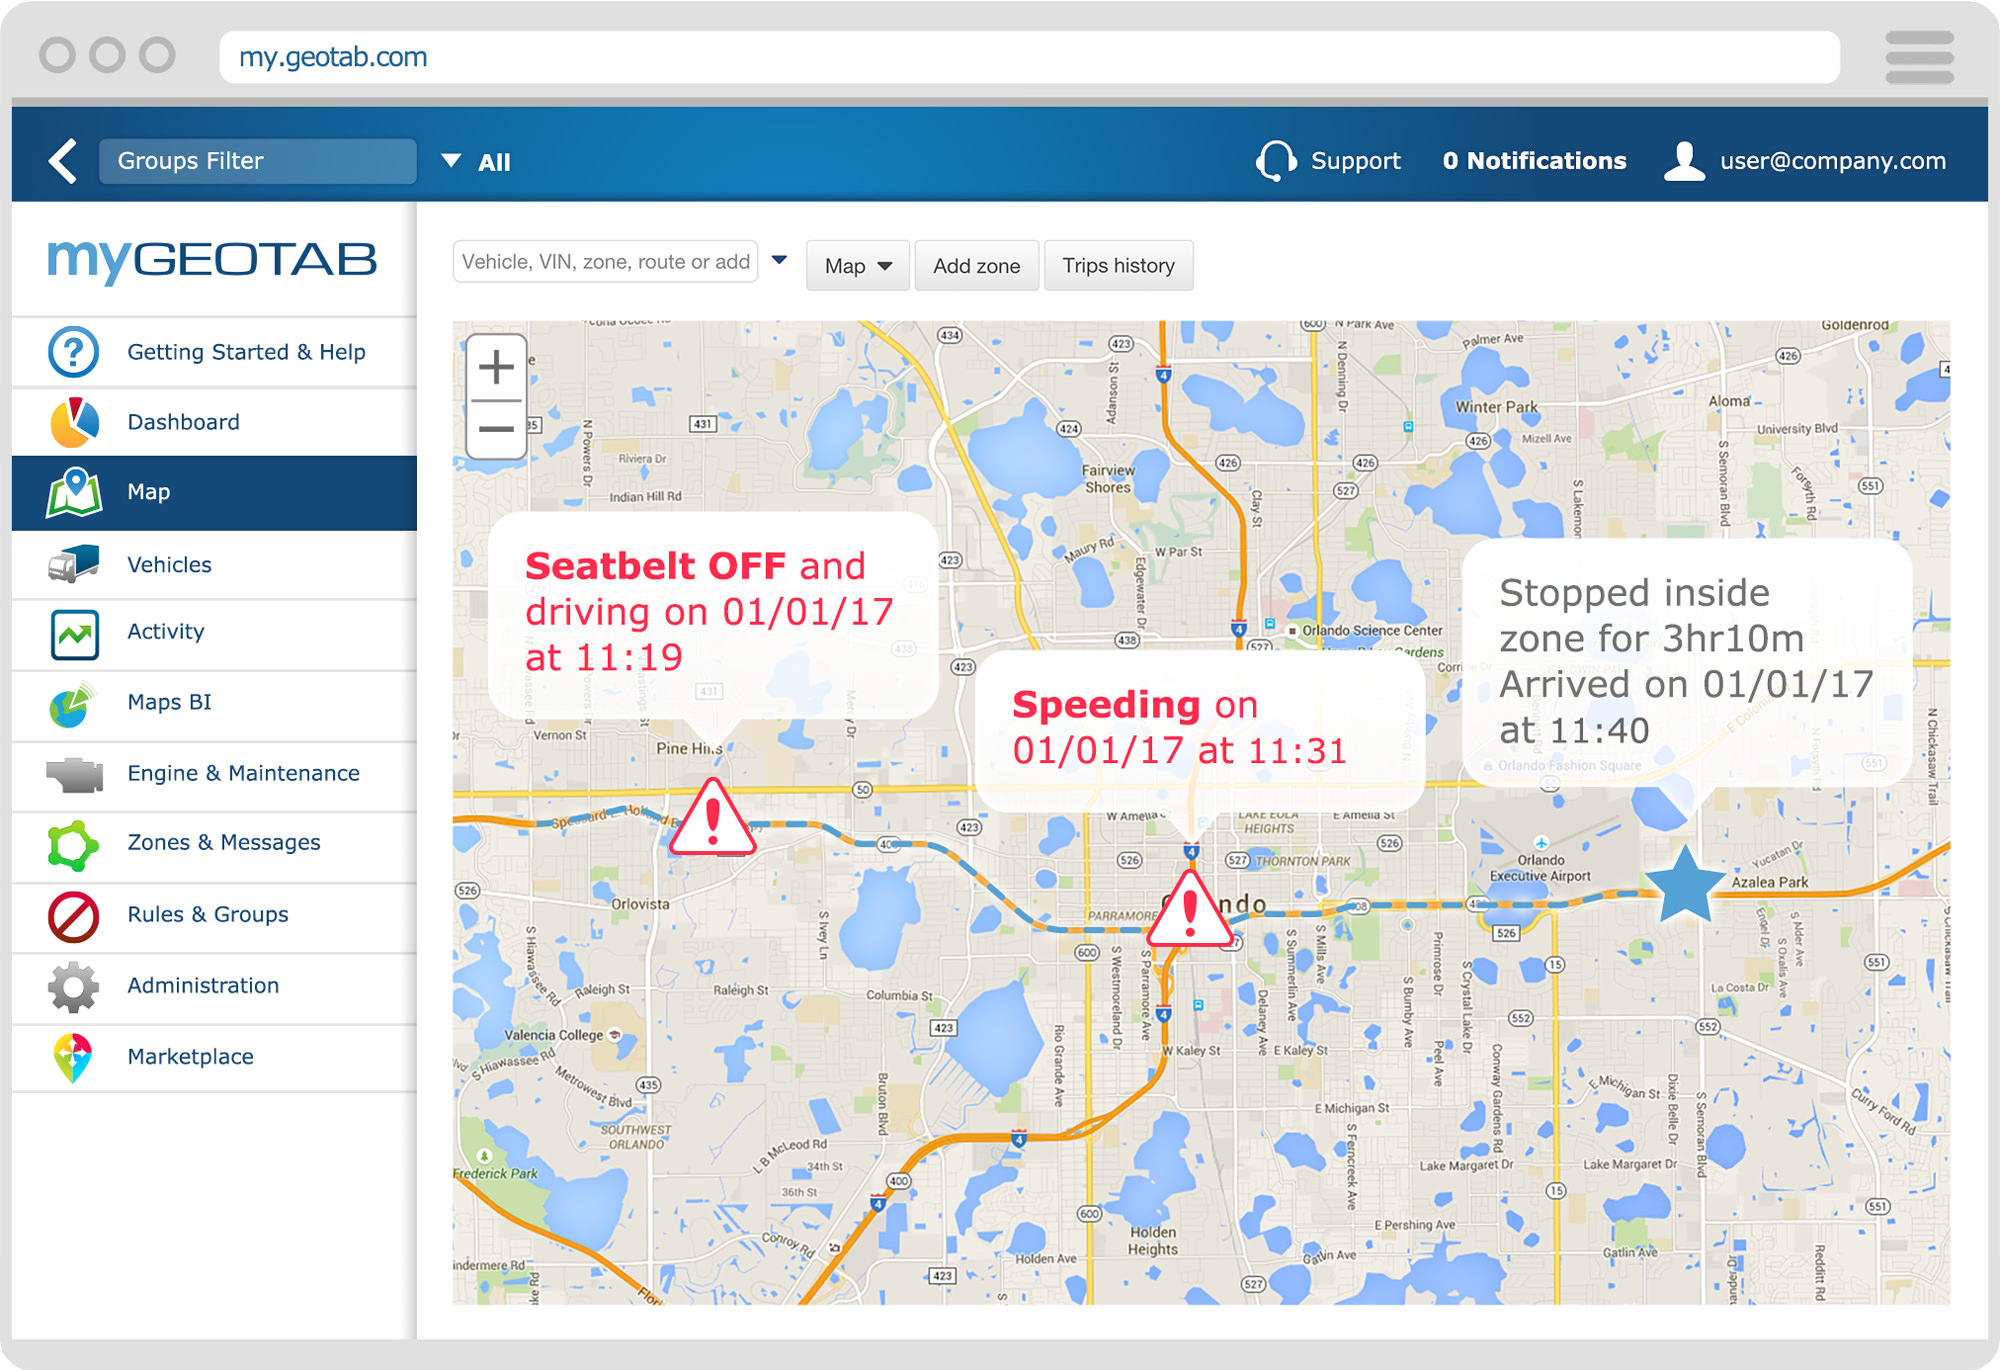Screen dimensions: 2000x1370
Task: Click the Holden Heights map label
Action: coord(1153,1241)
